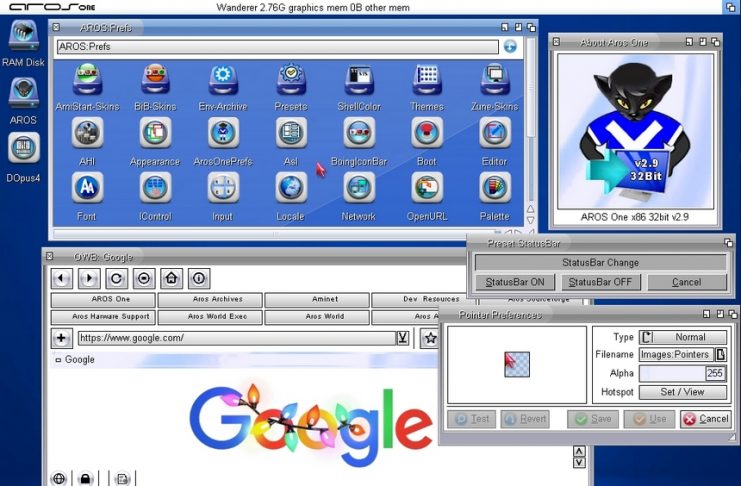Expand the URL history dropdown arrow
The height and width of the screenshot is (486, 741).
pos(402,338)
